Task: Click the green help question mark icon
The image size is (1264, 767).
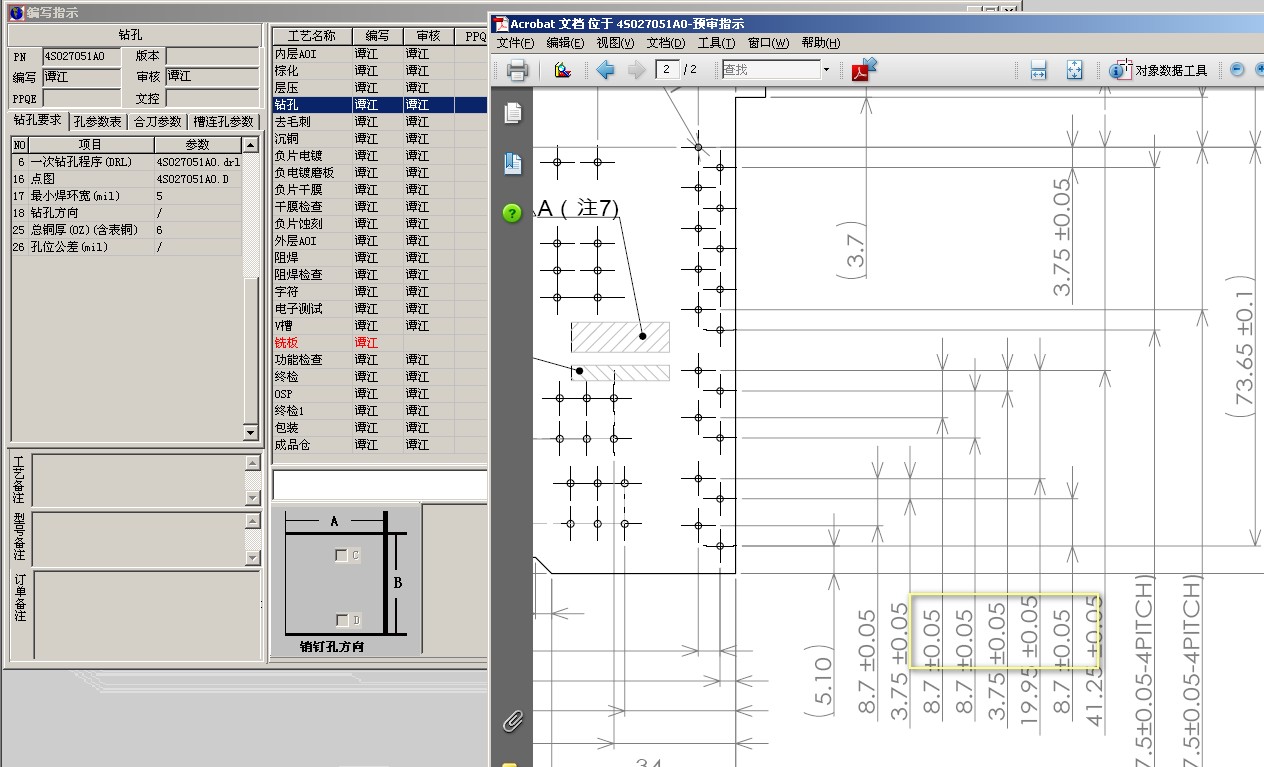Action: (513, 213)
